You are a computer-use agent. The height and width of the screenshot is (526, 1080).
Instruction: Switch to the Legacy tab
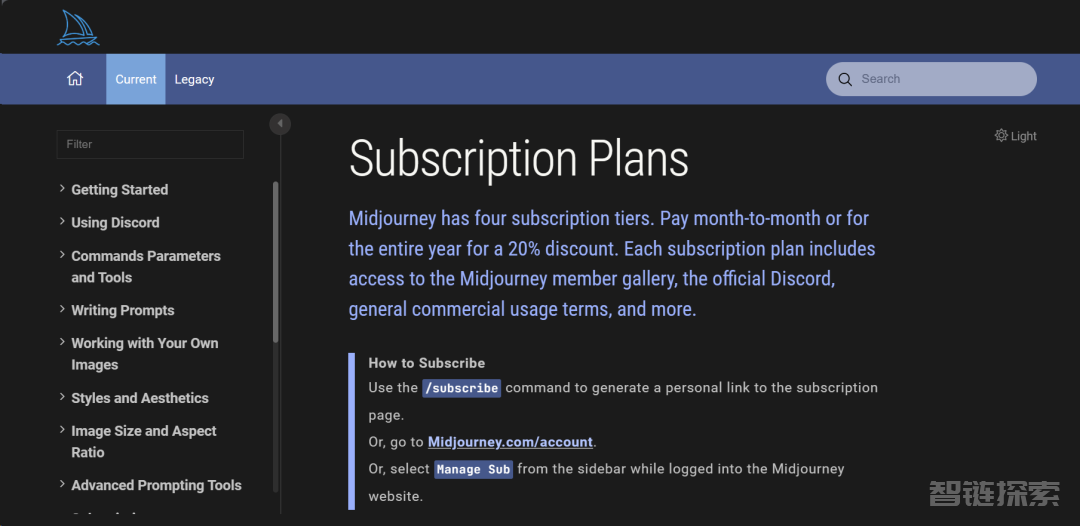pos(194,79)
